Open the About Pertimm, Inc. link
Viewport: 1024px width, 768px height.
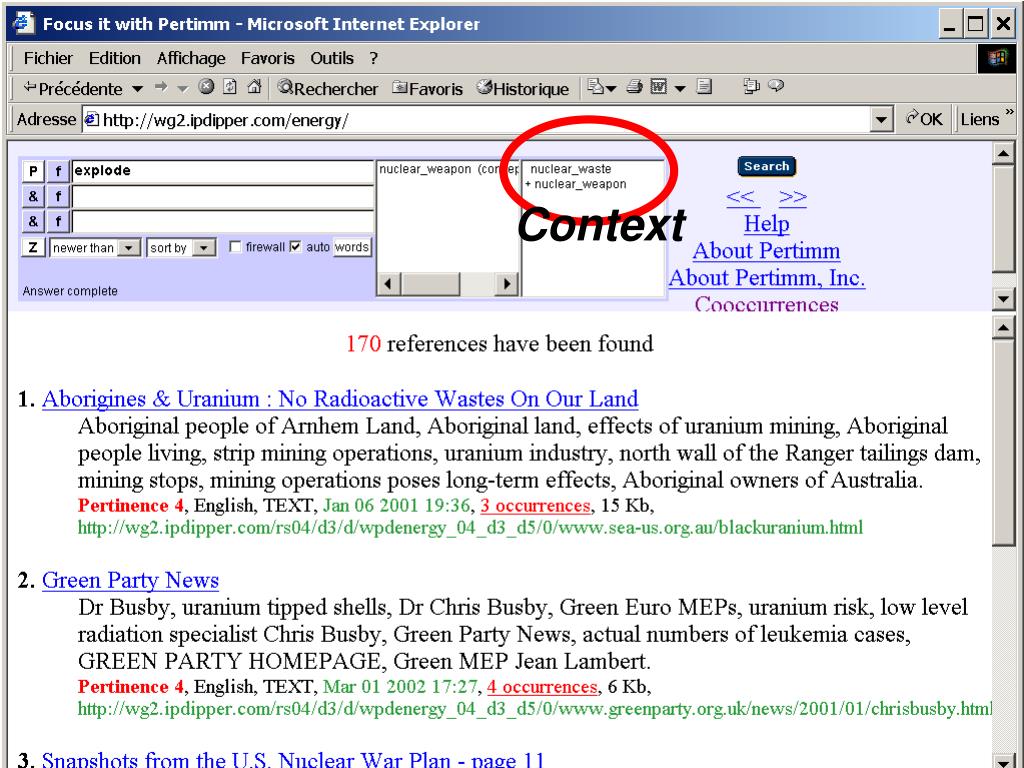(x=767, y=278)
